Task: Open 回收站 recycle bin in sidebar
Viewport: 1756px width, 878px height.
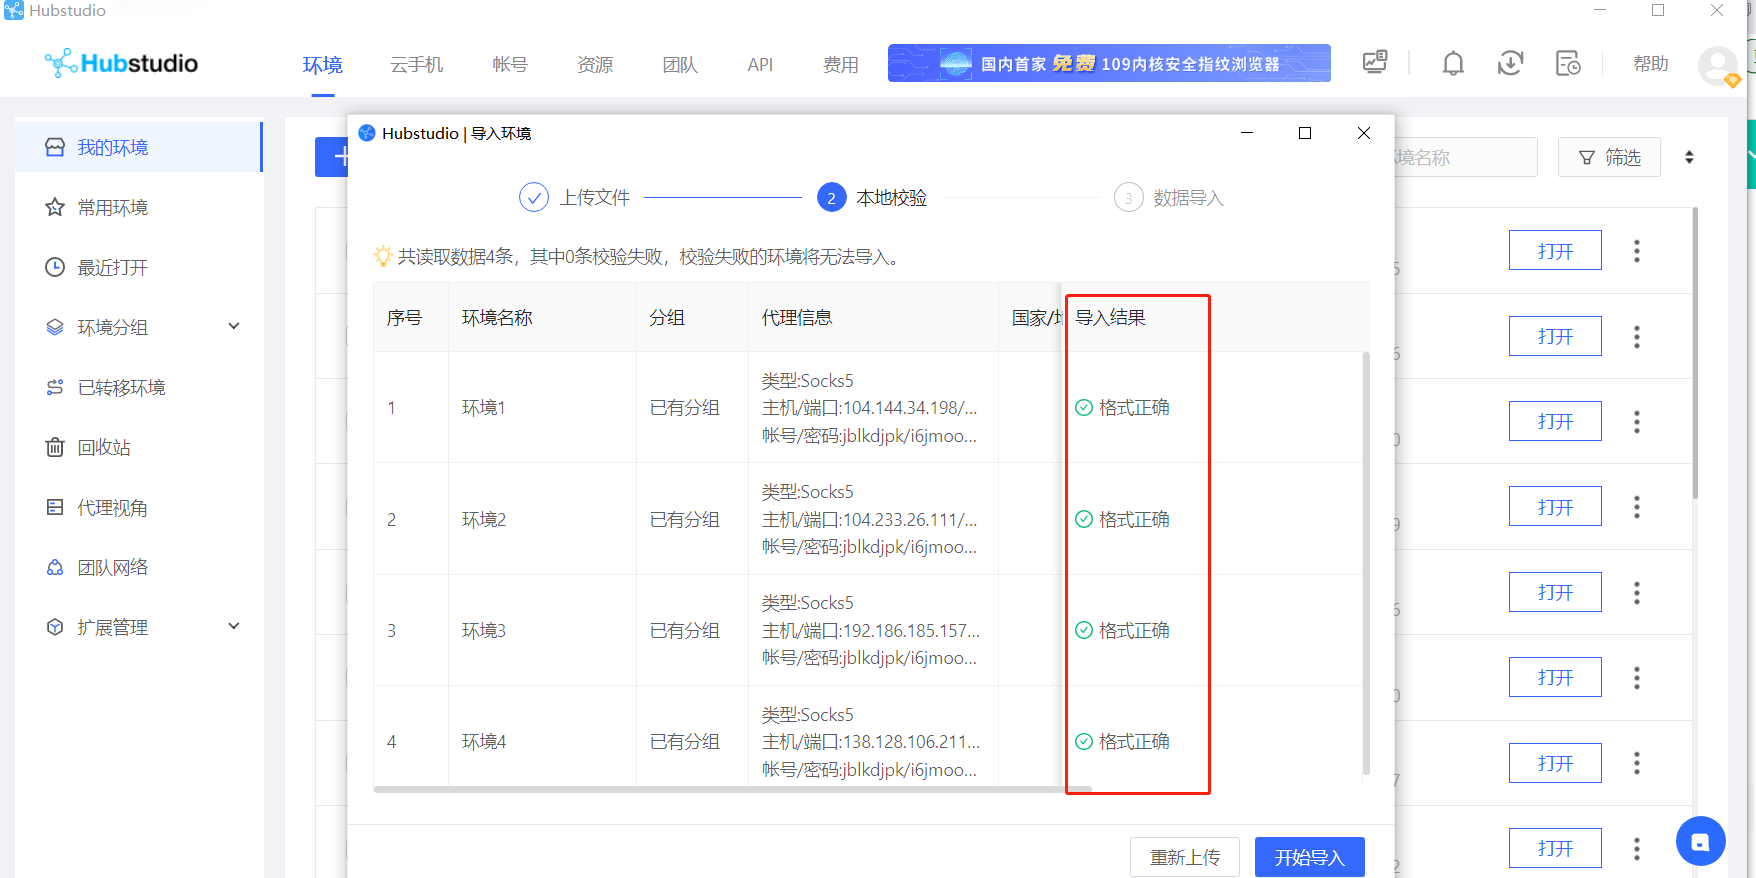Action: pyautogui.click(x=104, y=447)
